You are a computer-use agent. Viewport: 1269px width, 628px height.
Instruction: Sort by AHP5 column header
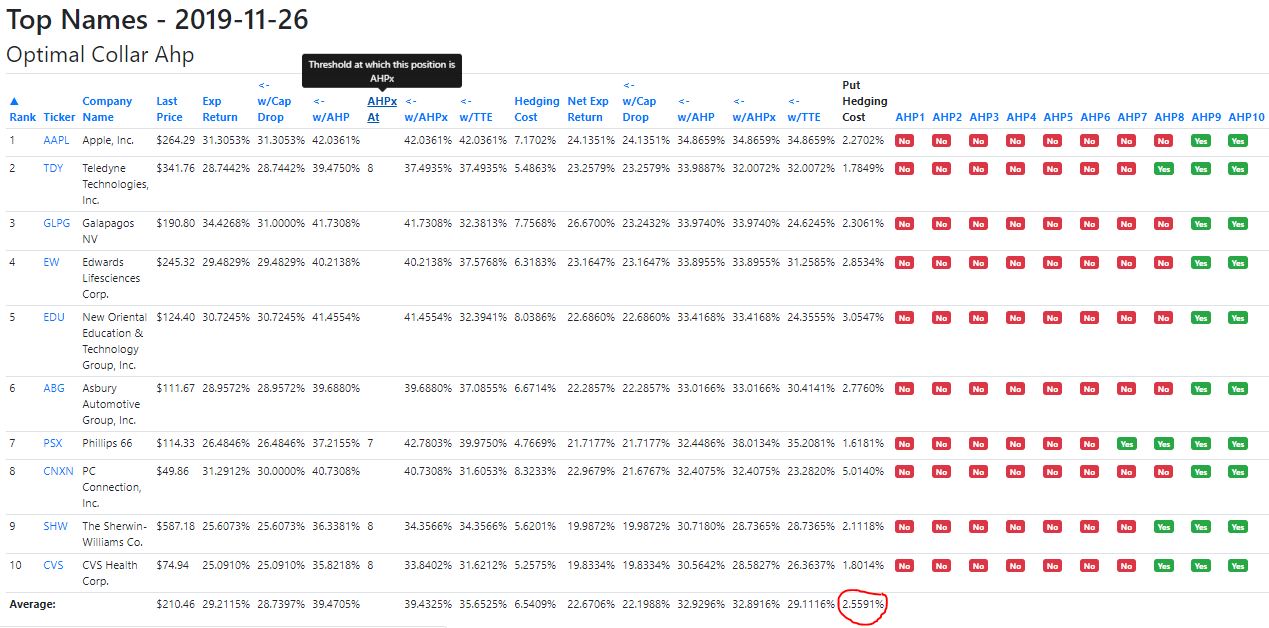[x=1058, y=117]
